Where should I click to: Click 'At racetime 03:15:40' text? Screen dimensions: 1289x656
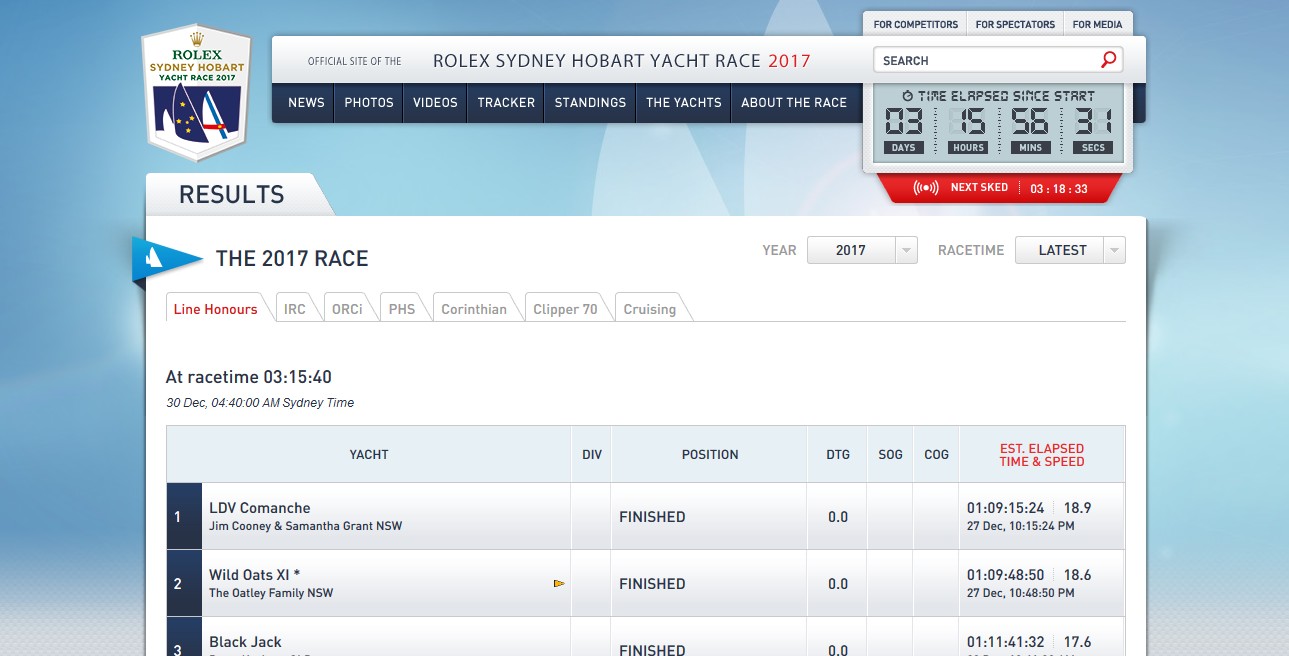(249, 377)
